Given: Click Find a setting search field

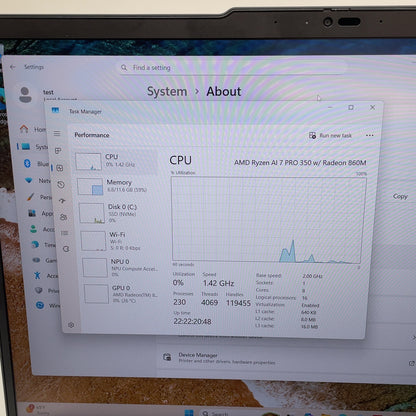Looking at the screenshot, I should (233, 68).
